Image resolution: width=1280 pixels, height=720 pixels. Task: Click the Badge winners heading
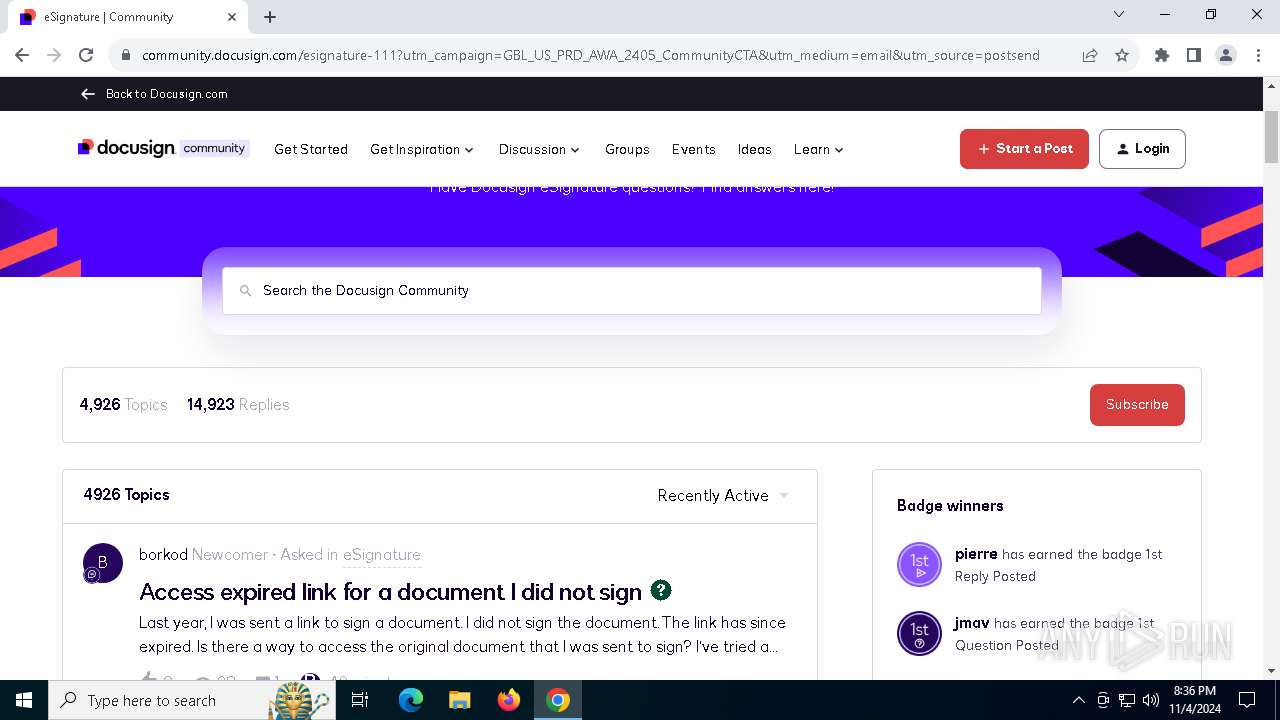pos(950,506)
